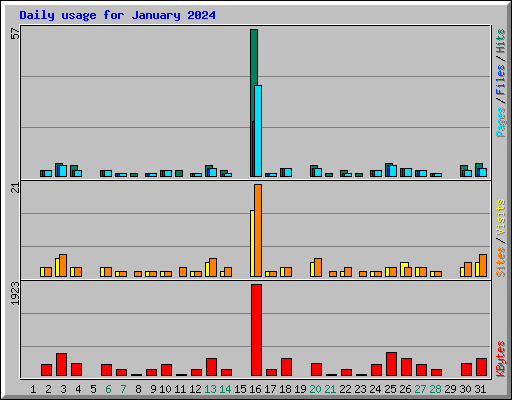This screenshot has width=512, height=400.
Task: Click the red KBytes bar on day 3
Action: (61, 365)
